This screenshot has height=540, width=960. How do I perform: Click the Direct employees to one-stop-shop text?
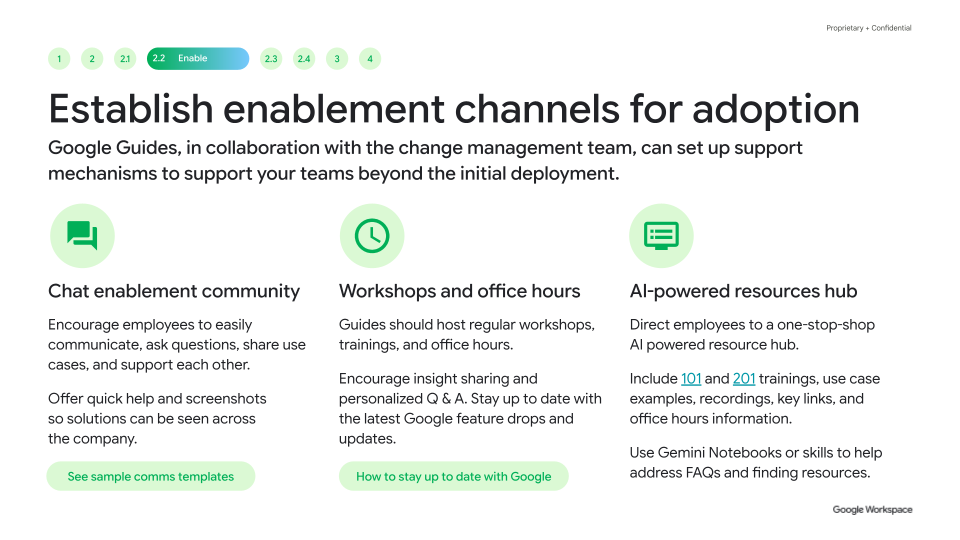tap(752, 335)
